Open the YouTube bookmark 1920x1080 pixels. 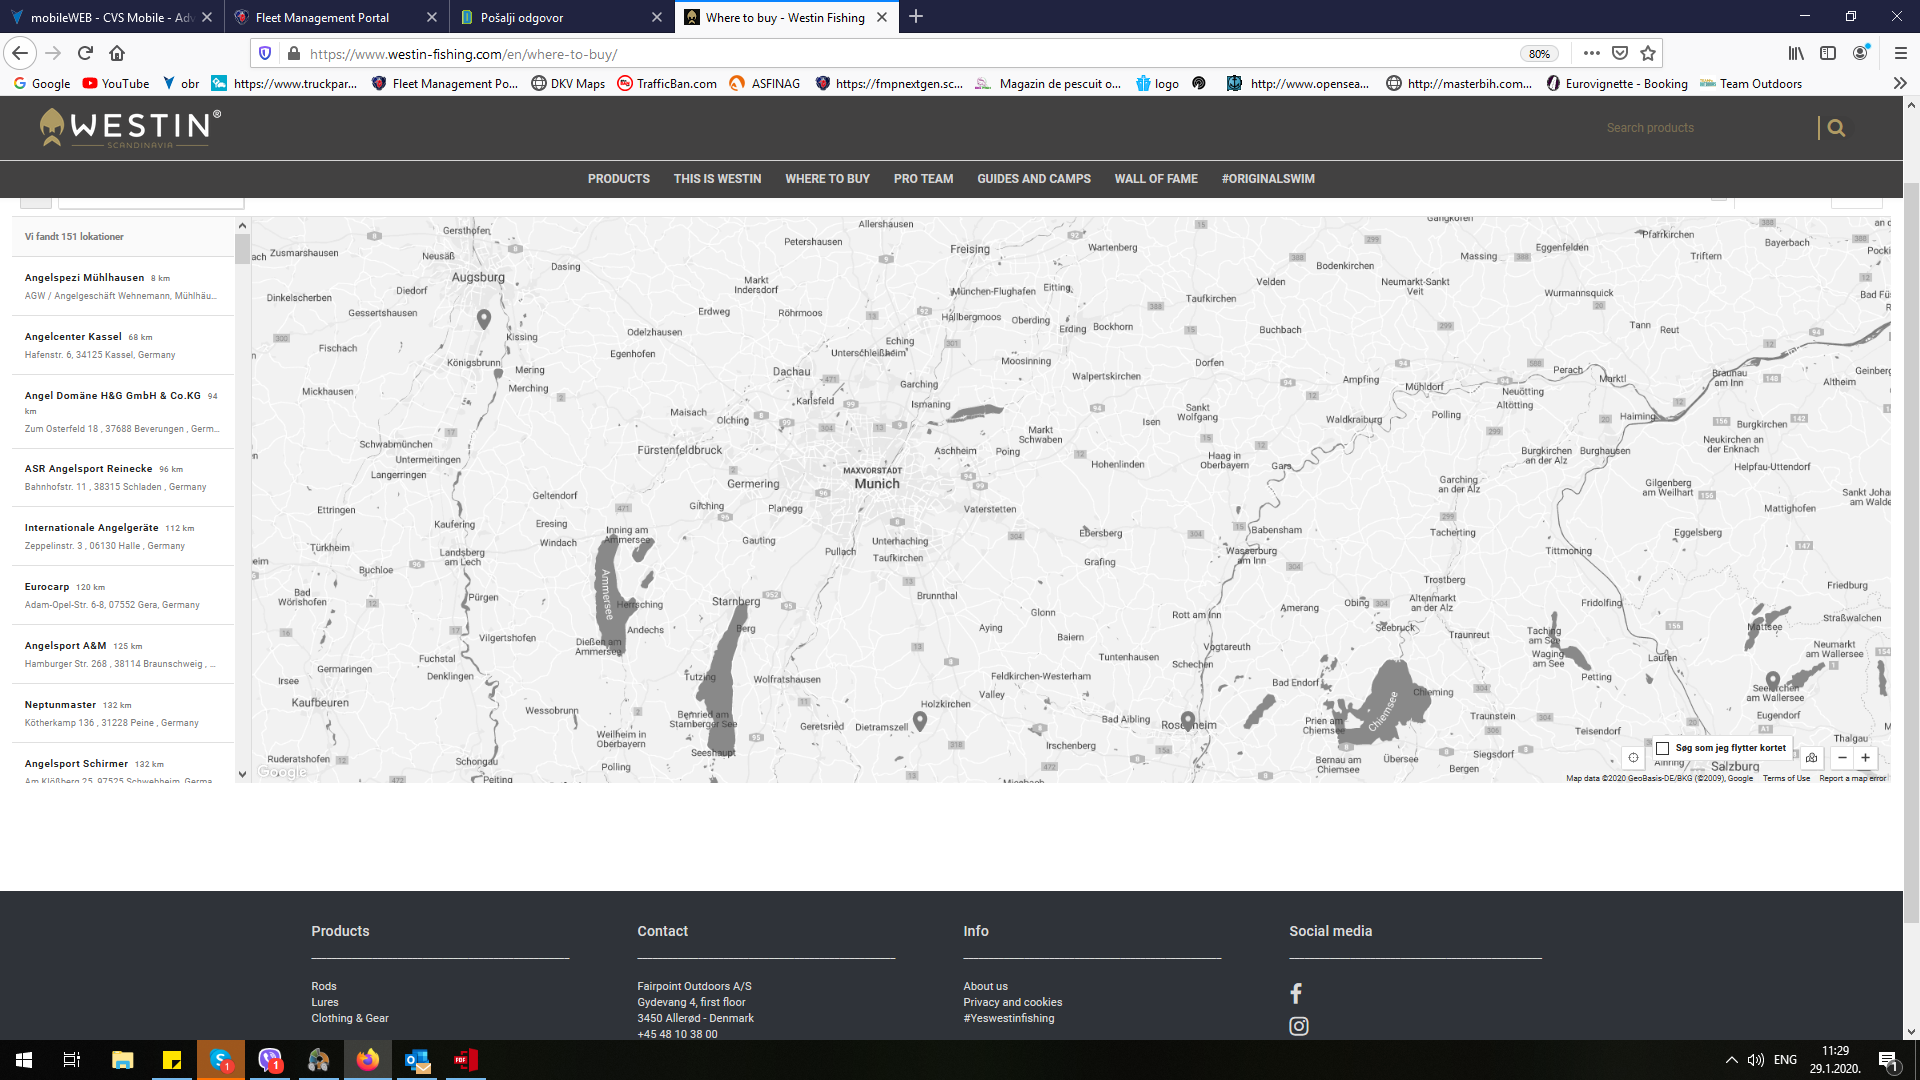[116, 83]
